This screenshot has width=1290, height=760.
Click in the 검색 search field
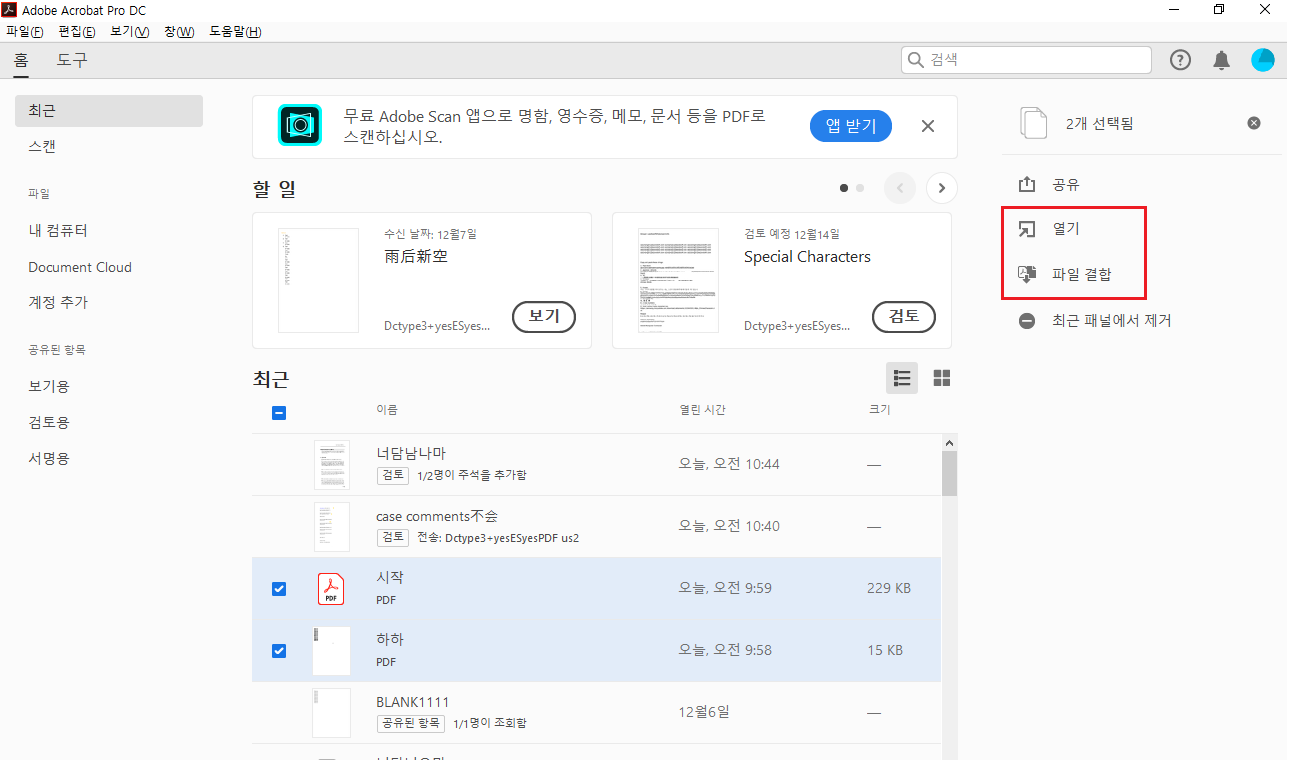point(1027,60)
